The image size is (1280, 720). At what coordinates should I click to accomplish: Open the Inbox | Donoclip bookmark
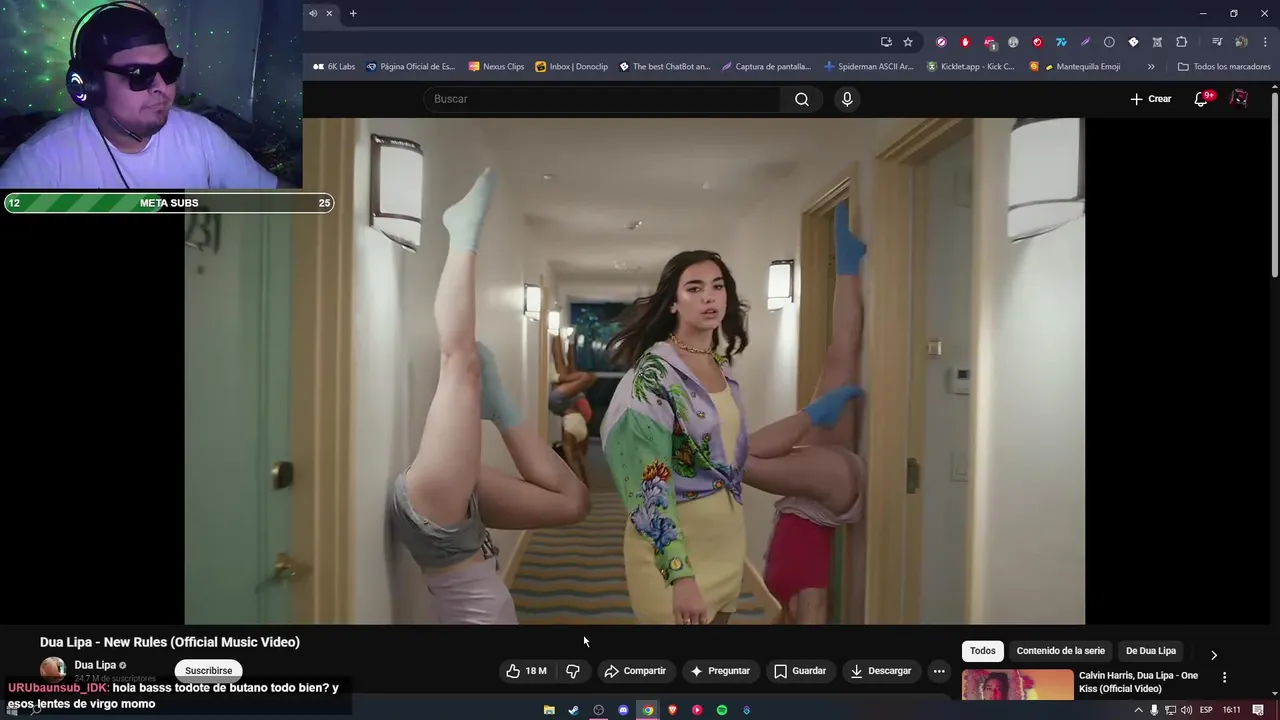(572, 67)
